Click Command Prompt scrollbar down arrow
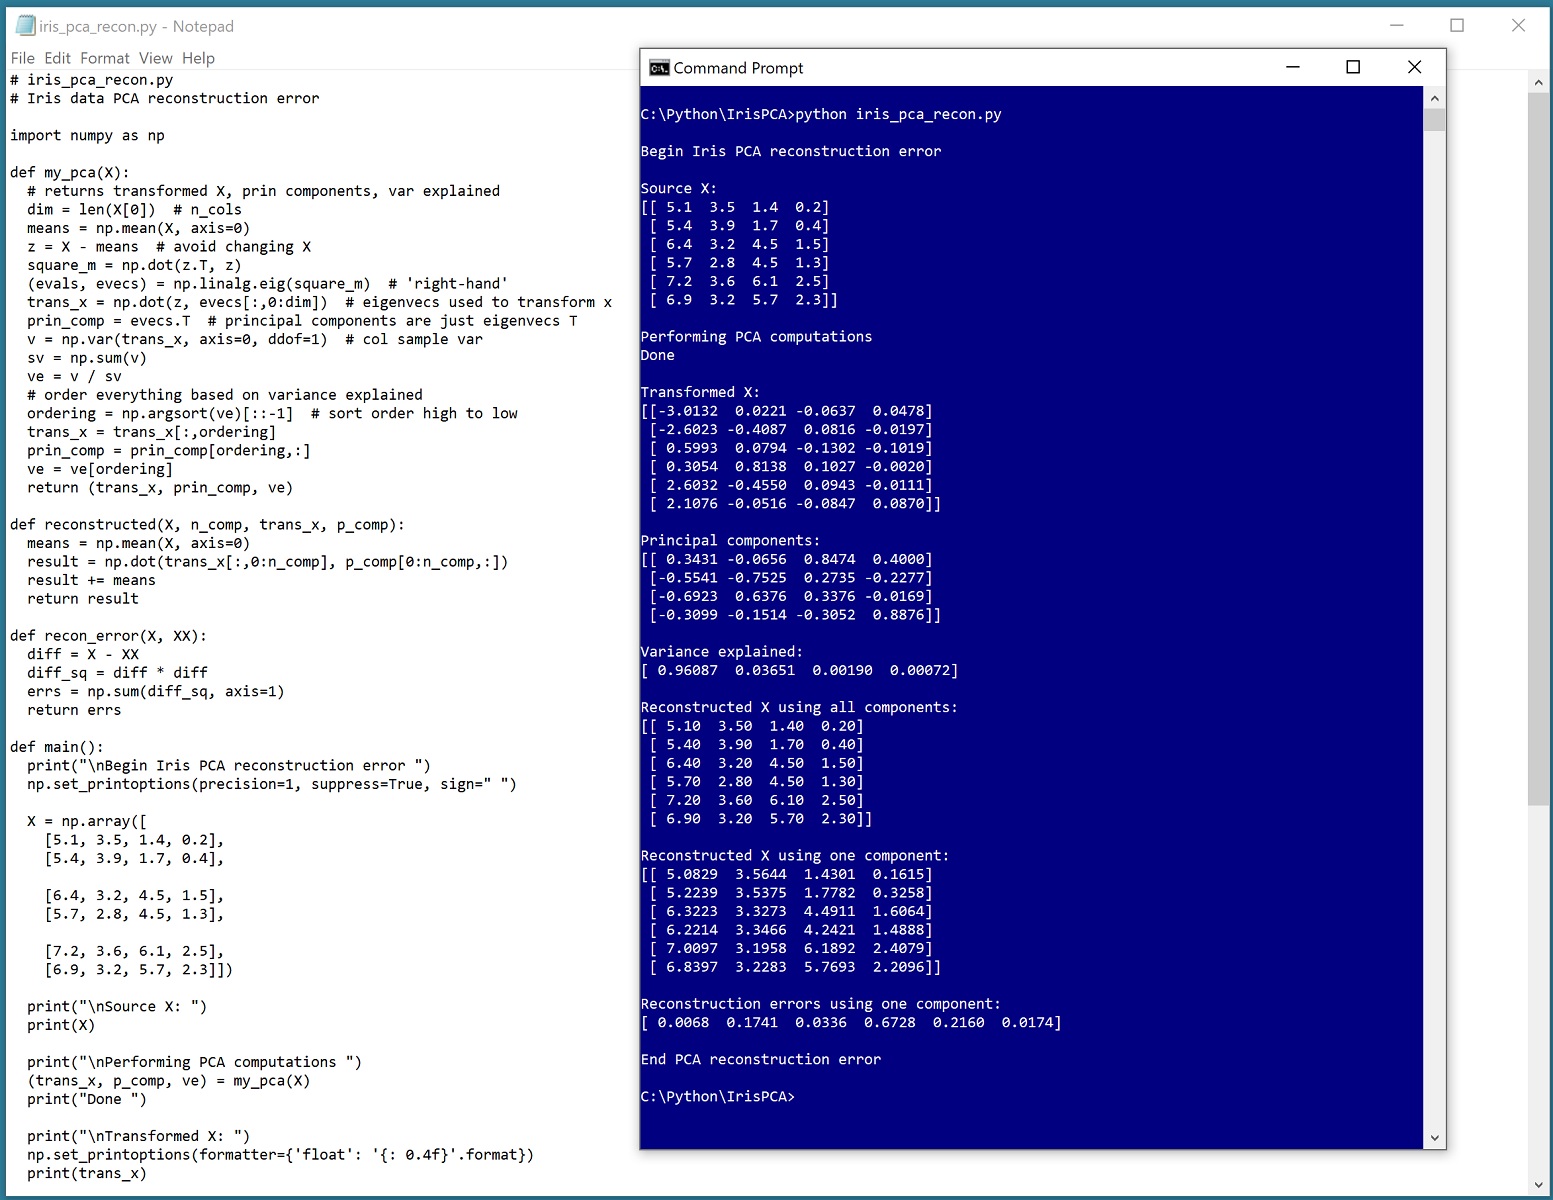This screenshot has height=1200, width=1553. click(1434, 1137)
